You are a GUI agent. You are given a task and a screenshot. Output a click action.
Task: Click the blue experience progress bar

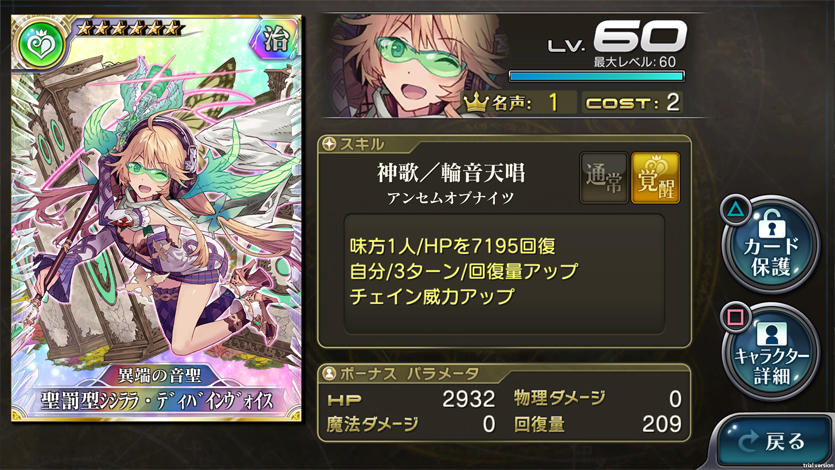[x=596, y=76]
